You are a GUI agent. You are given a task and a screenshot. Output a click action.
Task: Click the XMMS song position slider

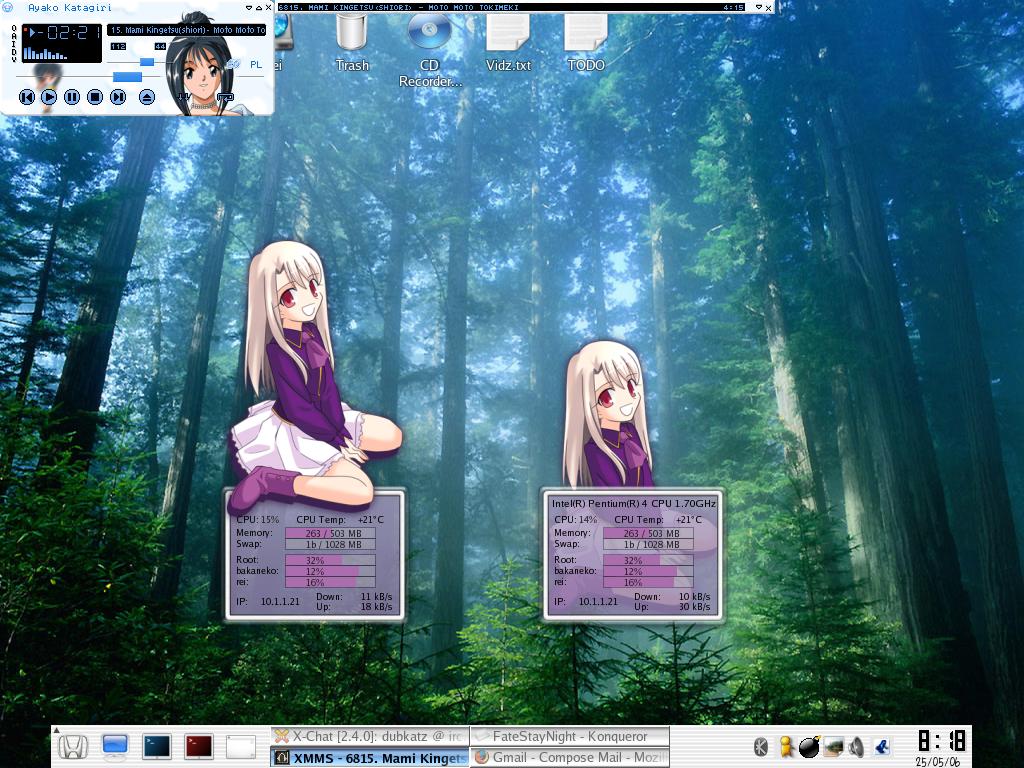coord(127,77)
